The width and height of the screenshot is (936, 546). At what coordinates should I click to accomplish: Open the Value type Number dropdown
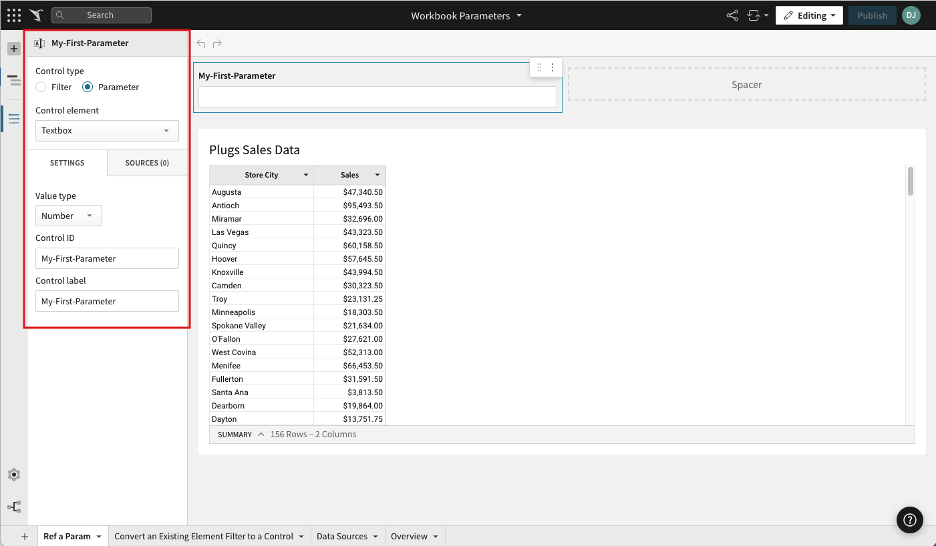point(68,216)
